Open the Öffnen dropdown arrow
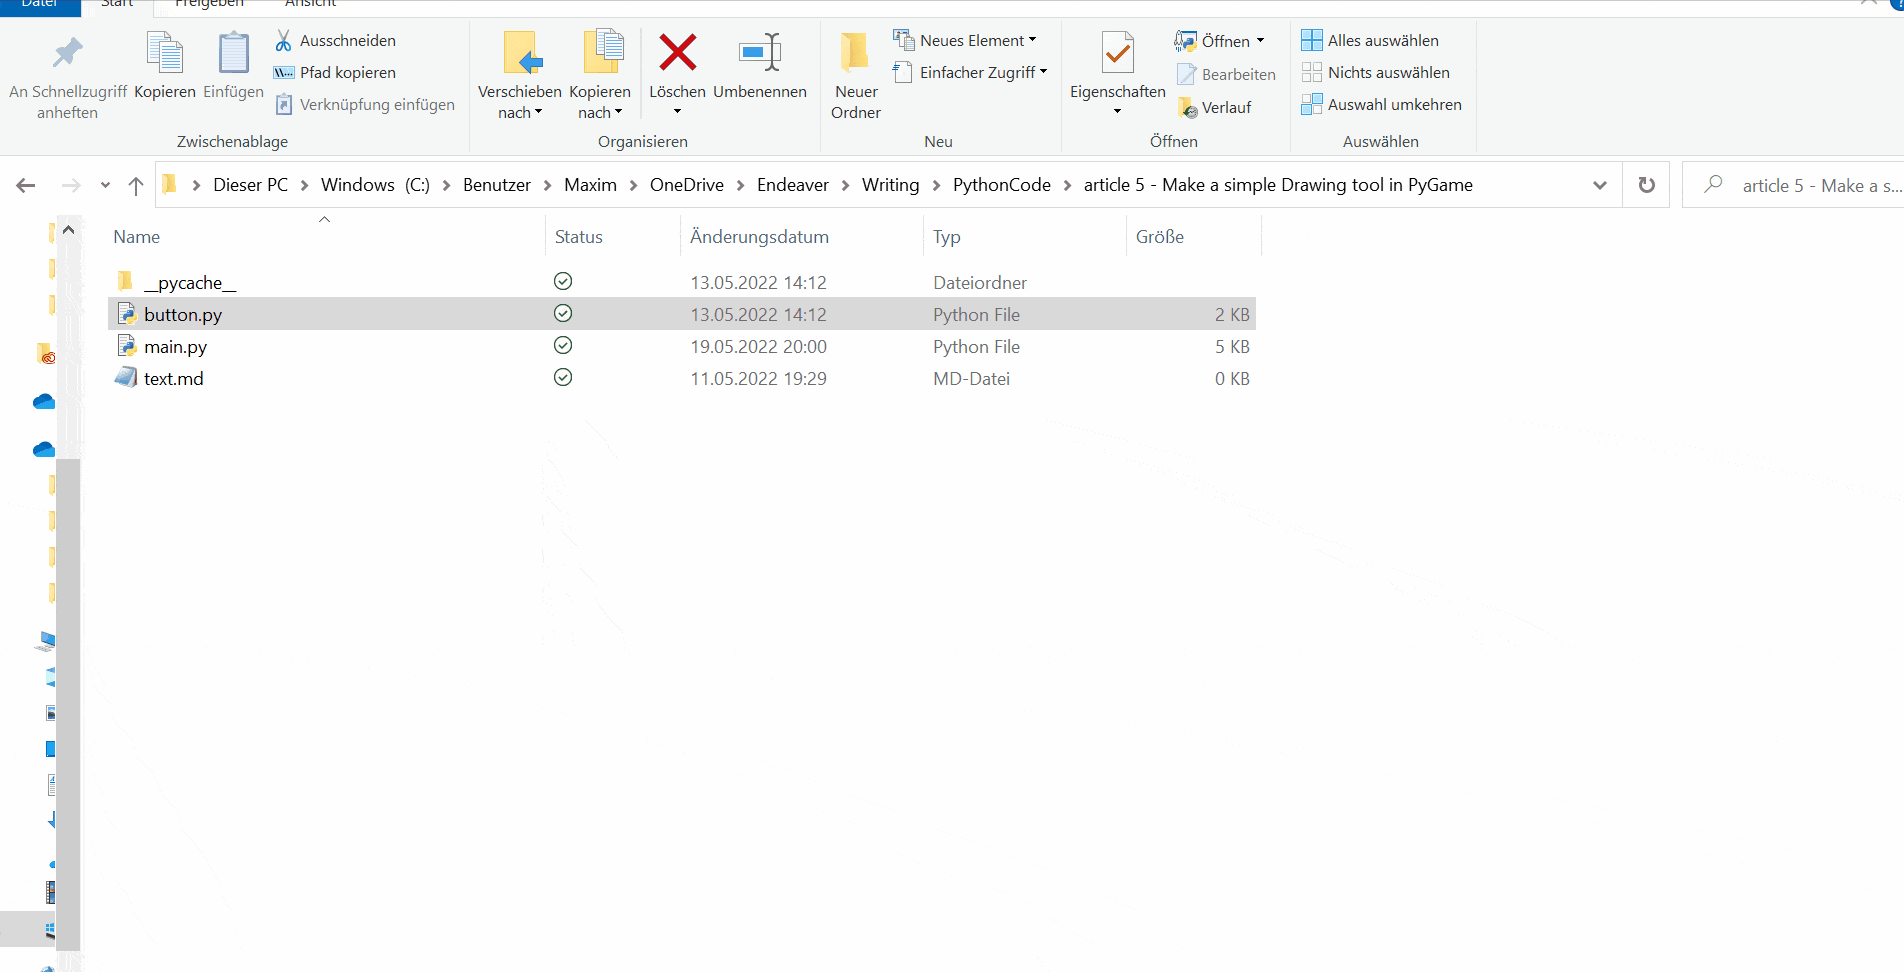Screen dimensions: 1904x972 pyautogui.click(x=1258, y=41)
